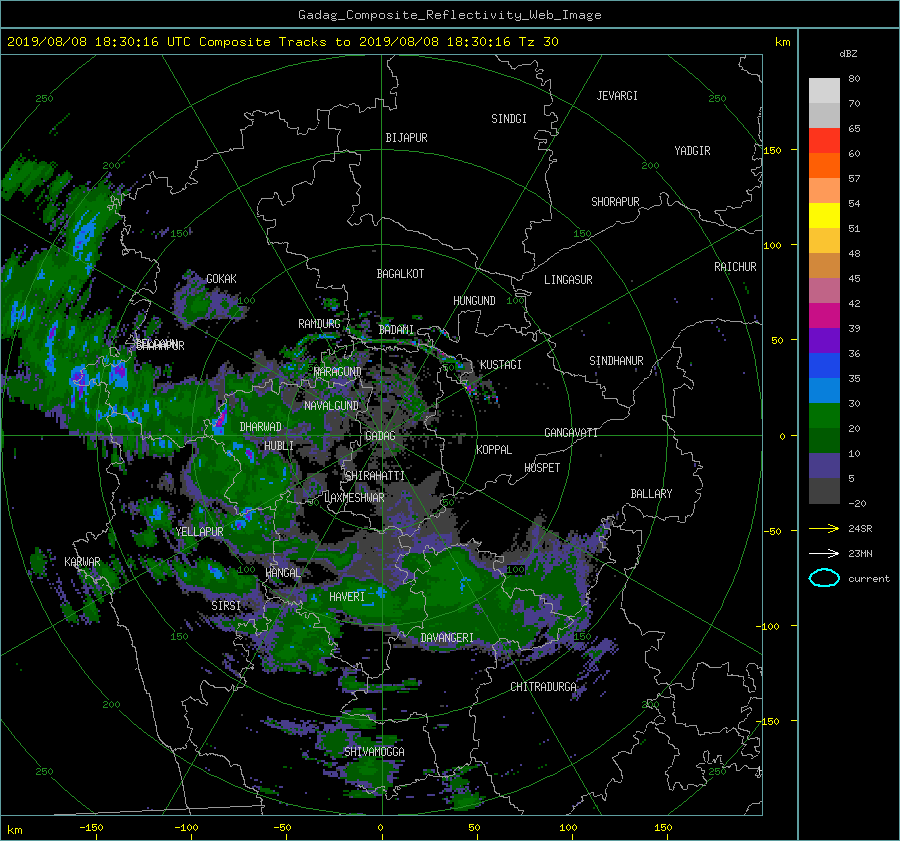This screenshot has width=900, height=841.
Task: Click the SHIRAHATTI city label
Action: (x=375, y=476)
